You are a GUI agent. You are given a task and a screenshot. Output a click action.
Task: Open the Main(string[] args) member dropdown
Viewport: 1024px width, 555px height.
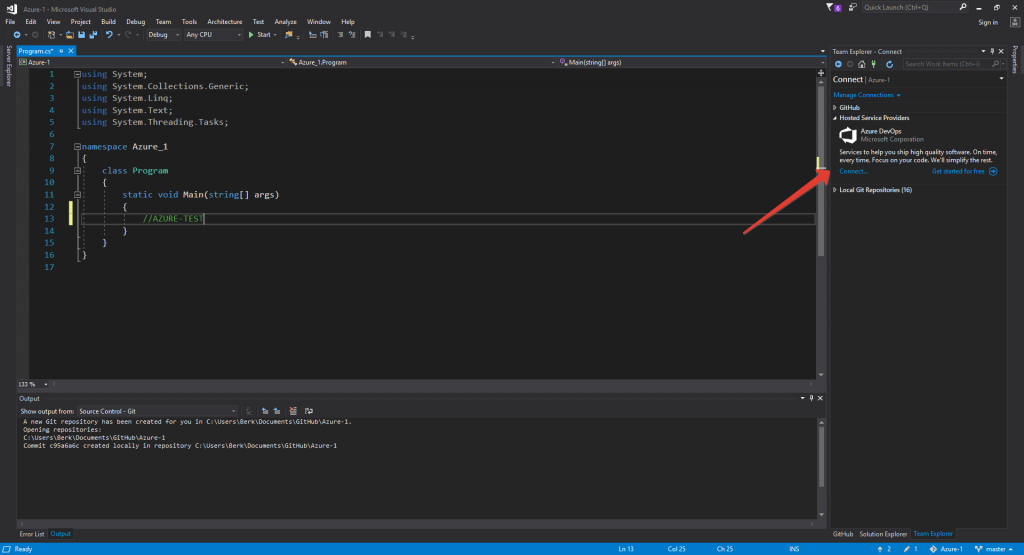pos(691,62)
